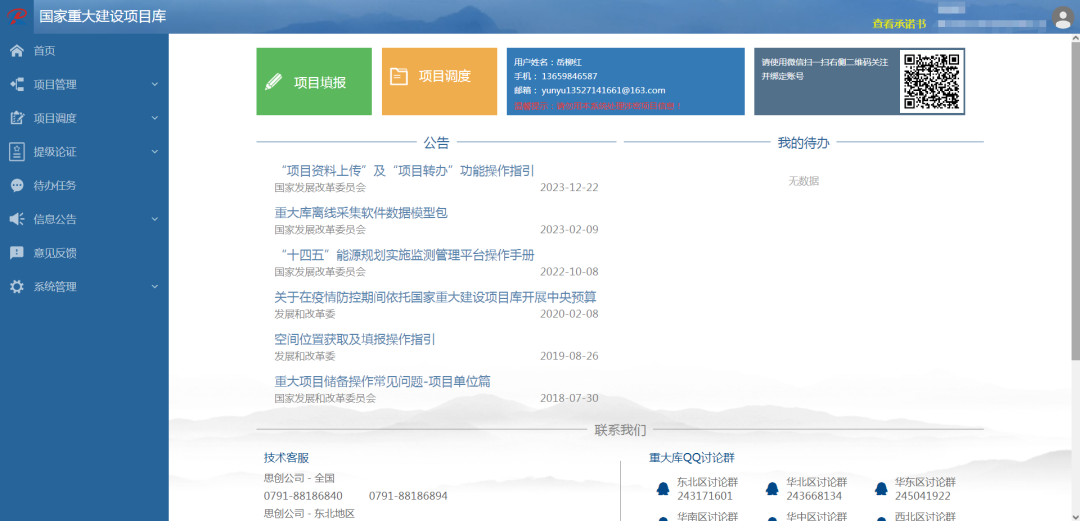The height and width of the screenshot is (521, 1080).
Task: Click 思创公司 - 全国 text
Action: 299,478
